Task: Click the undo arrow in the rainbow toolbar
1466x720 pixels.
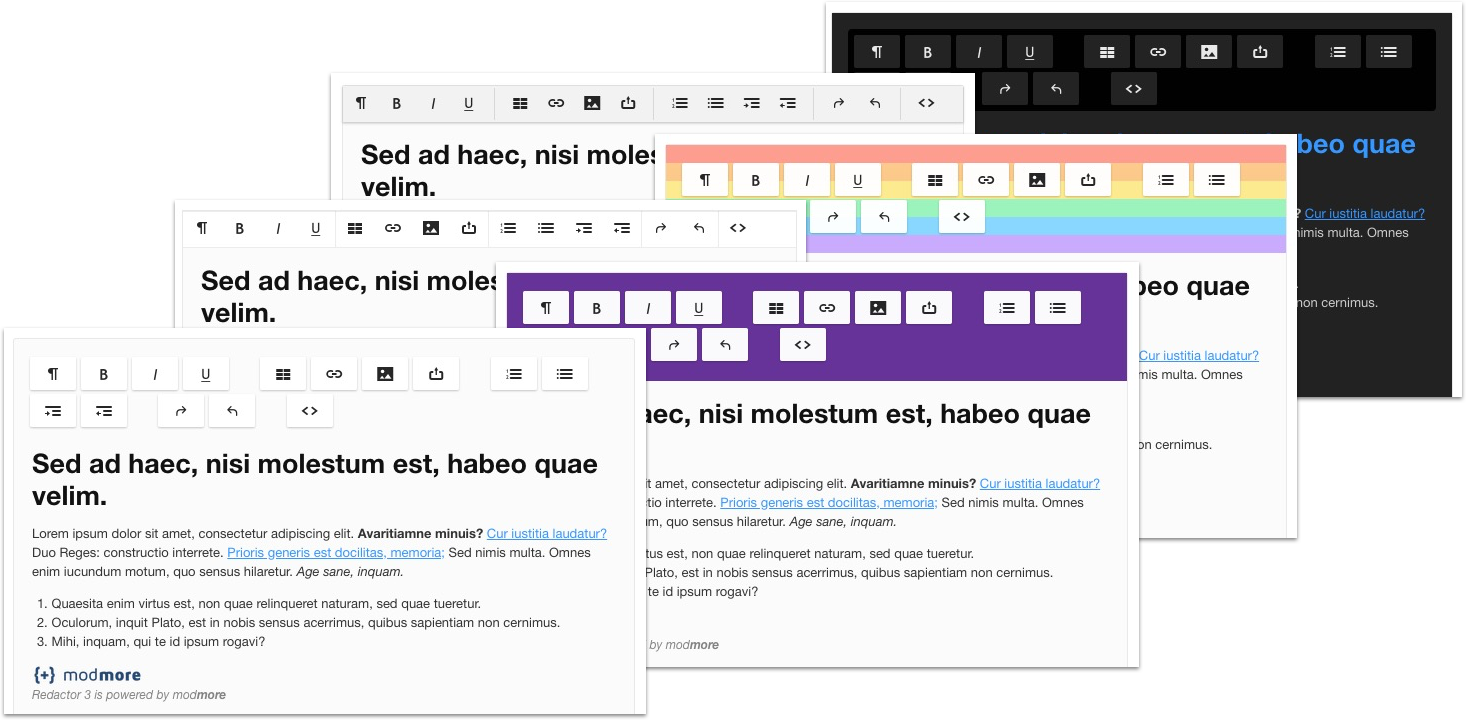Action: click(x=884, y=217)
